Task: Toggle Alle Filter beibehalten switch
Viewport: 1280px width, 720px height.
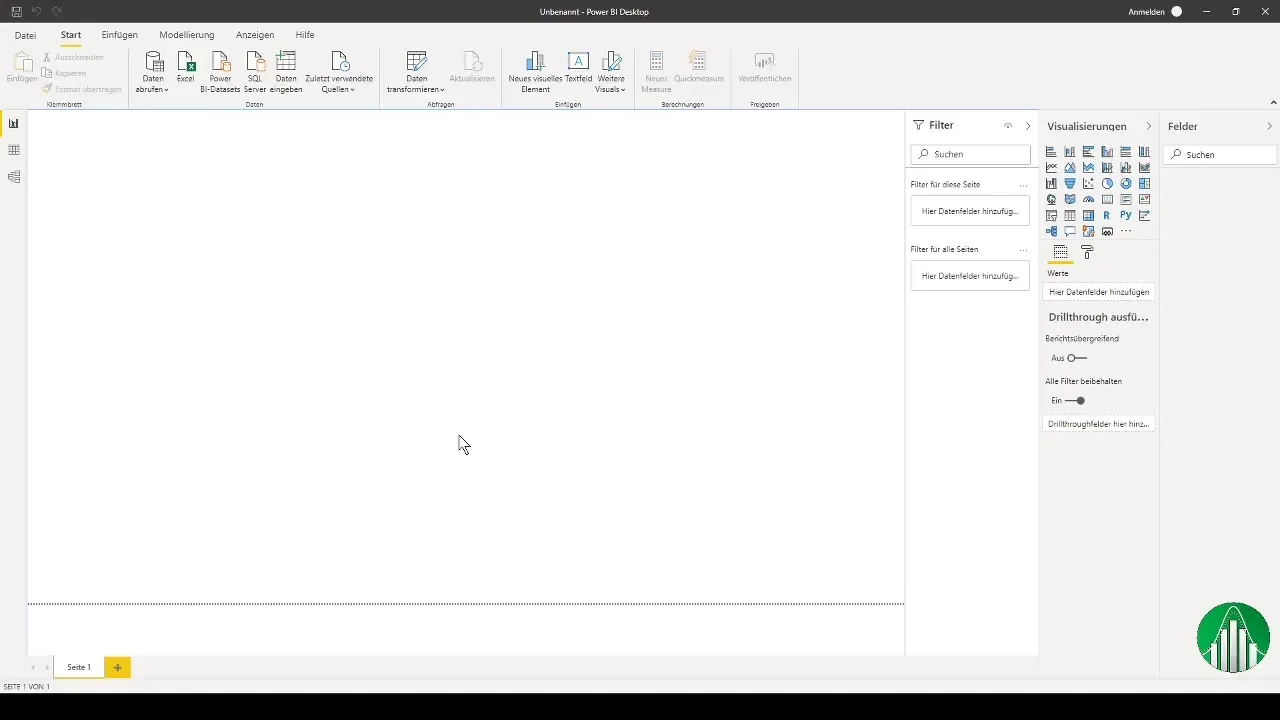Action: [1076, 401]
